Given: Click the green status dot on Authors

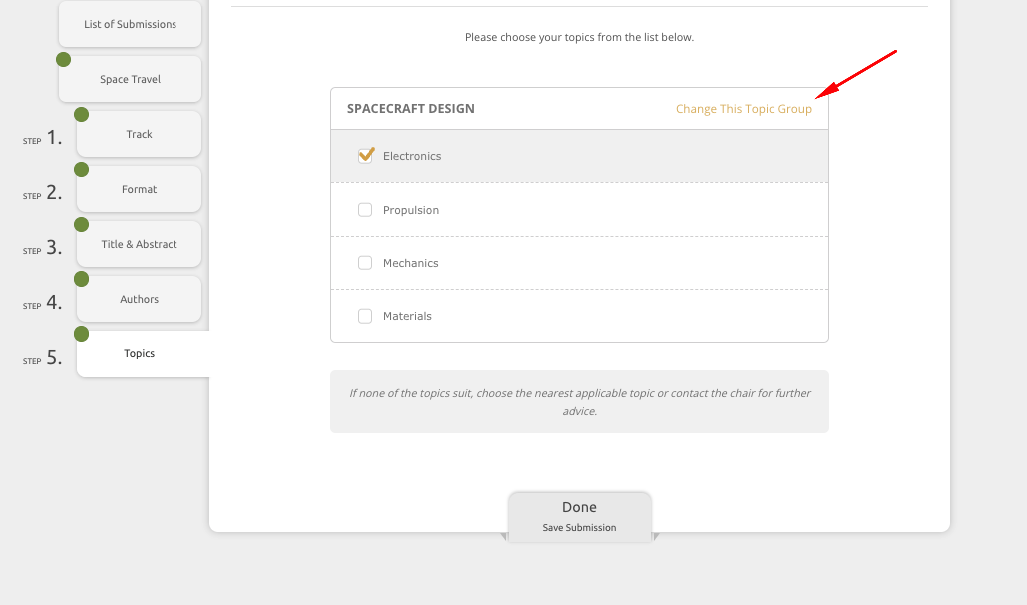Looking at the screenshot, I should pyautogui.click(x=81, y=279).
